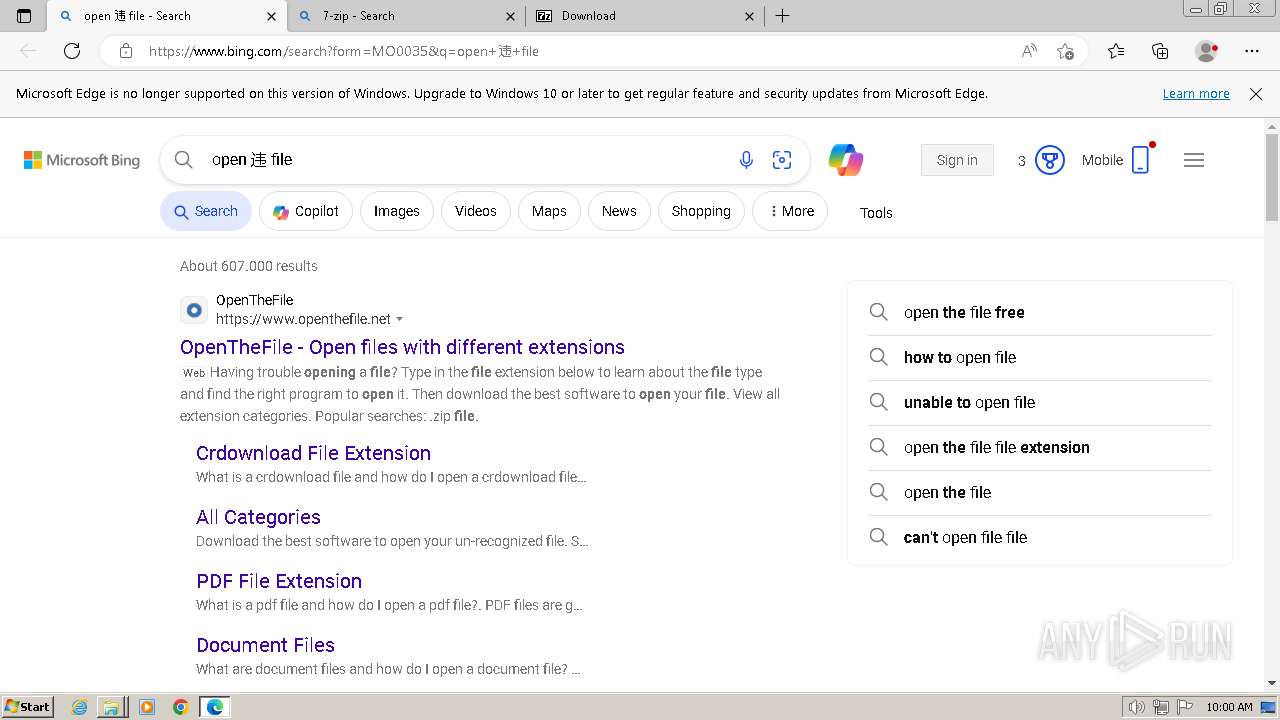Click the Read aloud icon in address bar
1280x720 pixels.
(1029, 51)
